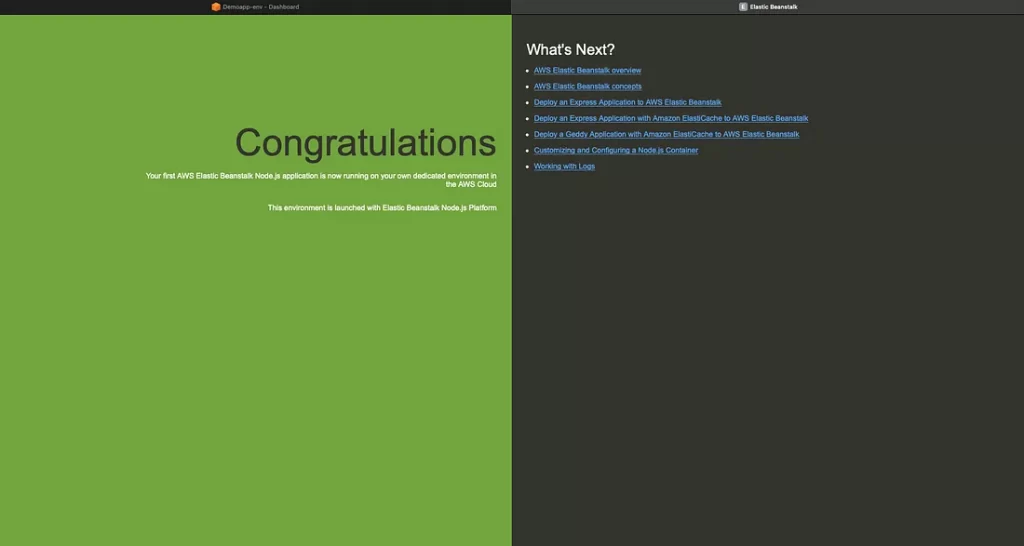Click bullet beside AWS Elastic Beanstalk concepts
Viewport: 1024px width, 546px height.
tap(527, 87)
